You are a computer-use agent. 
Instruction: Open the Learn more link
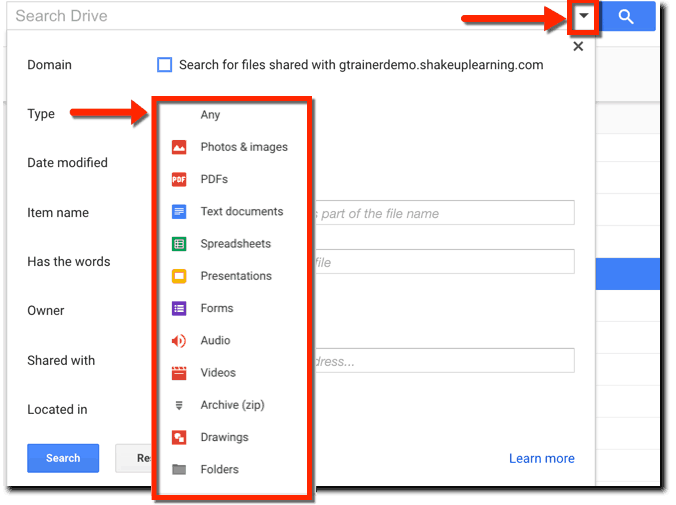point(541,458)
